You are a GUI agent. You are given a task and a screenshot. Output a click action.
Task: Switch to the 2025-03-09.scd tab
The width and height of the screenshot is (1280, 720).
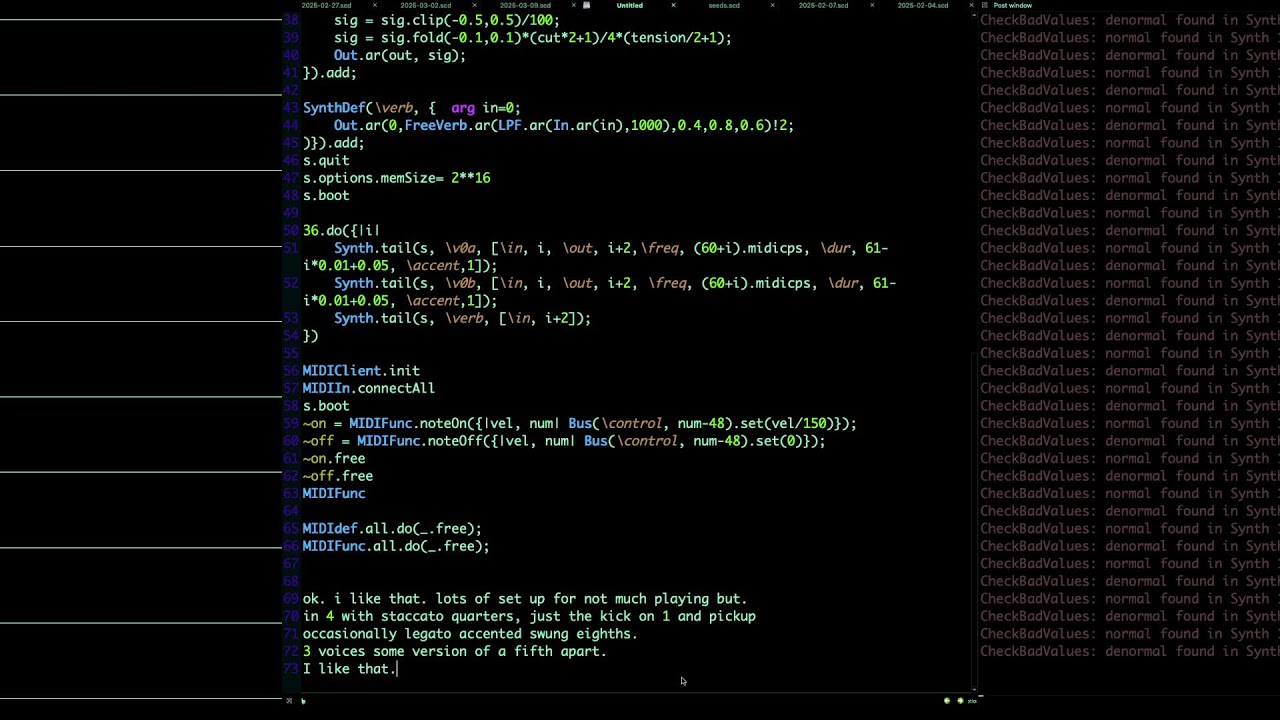(525, 5)
